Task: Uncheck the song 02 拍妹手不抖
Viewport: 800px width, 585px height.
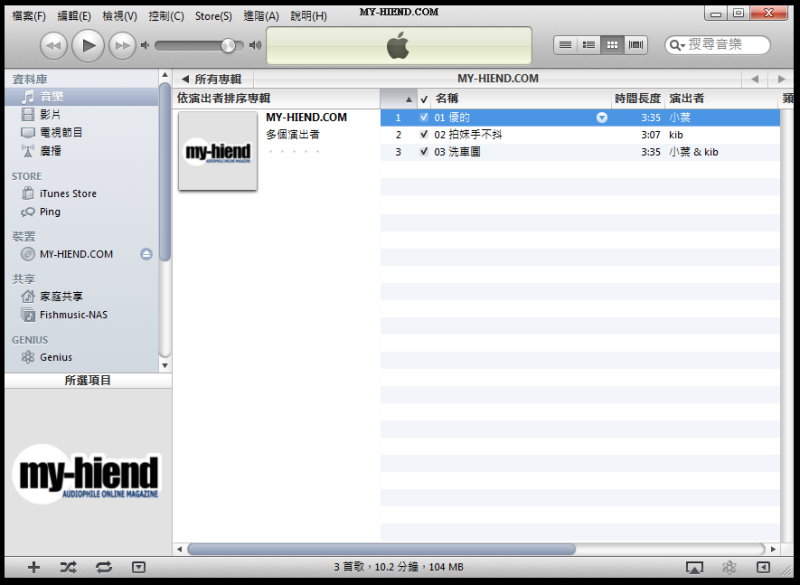Action: point(424,135)
